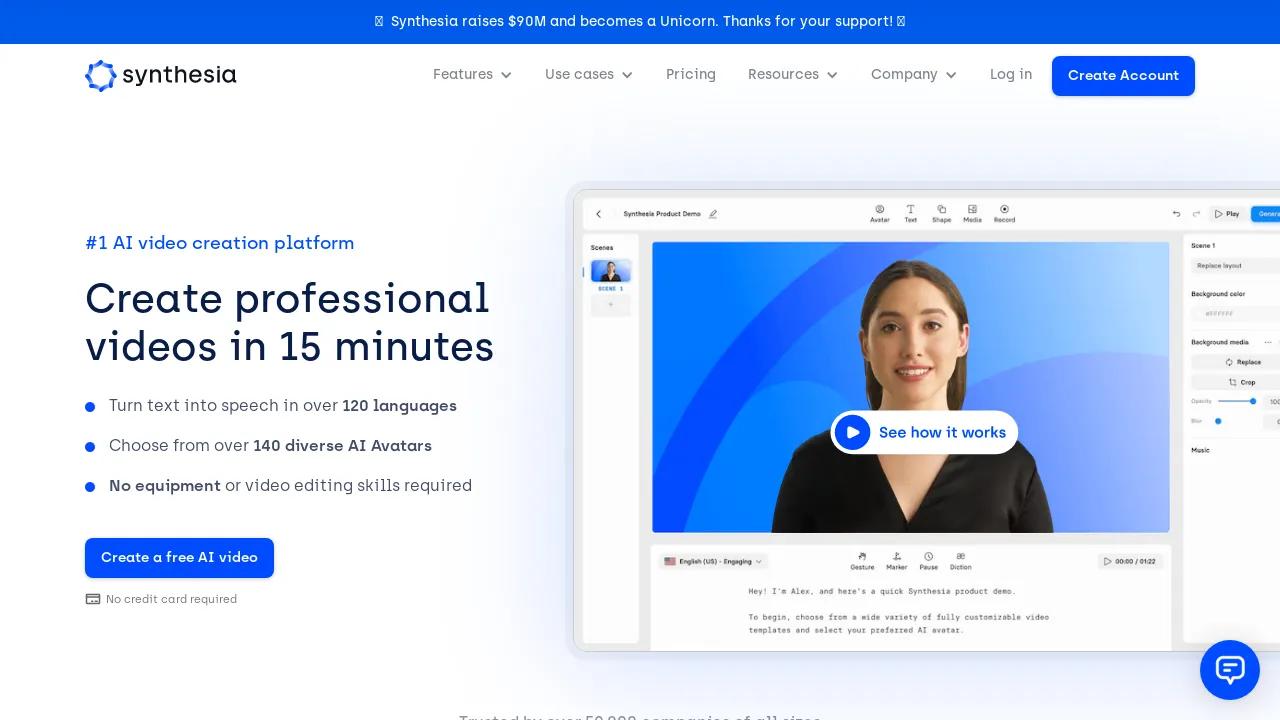
Task: Add a new scene with the plus button
Action: [610, 305]
